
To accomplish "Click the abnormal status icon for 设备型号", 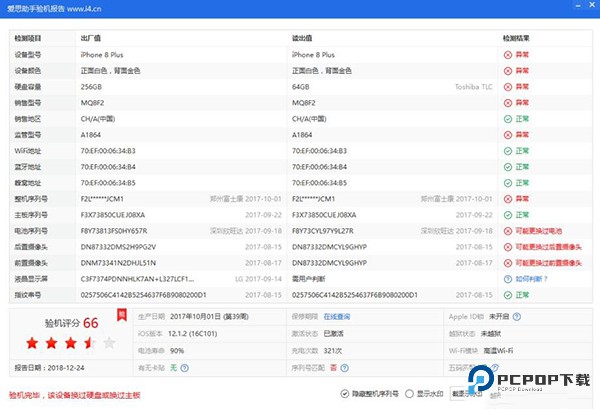I will point(508,55).
